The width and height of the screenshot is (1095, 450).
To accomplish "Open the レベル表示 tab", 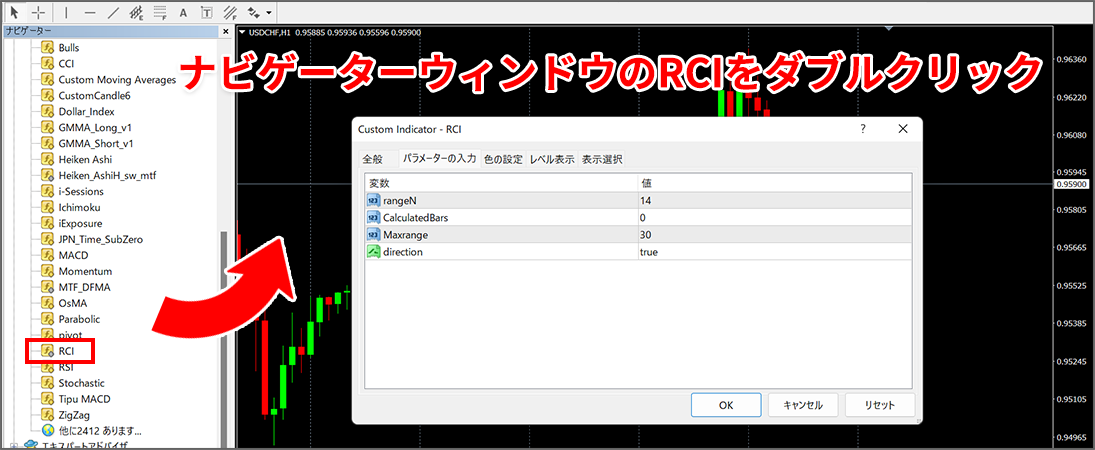I will point(552,159).
